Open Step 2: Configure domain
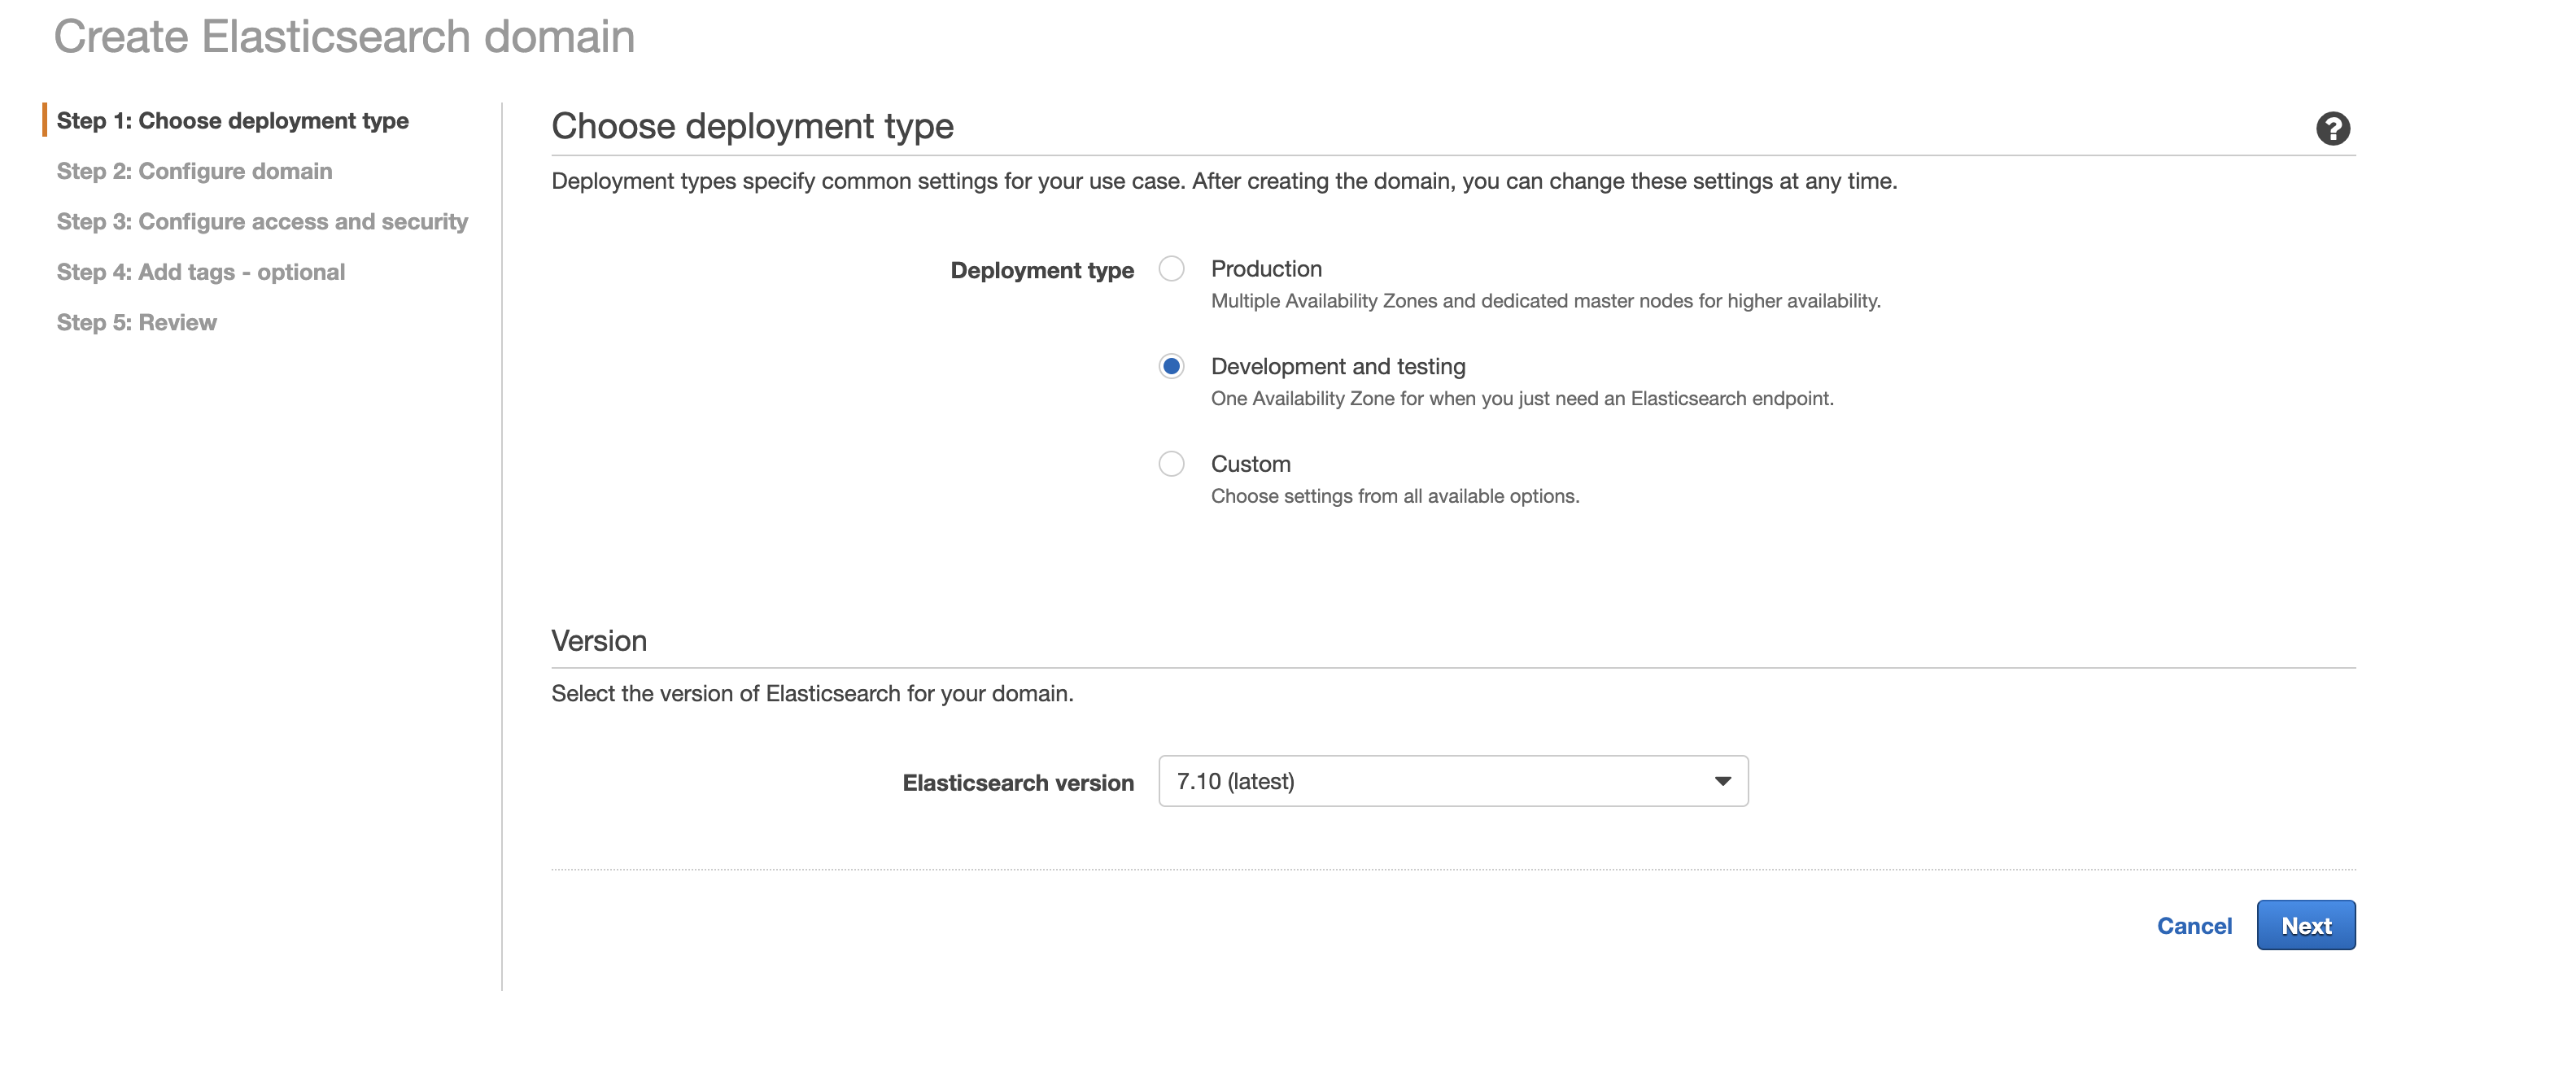 (x=194, y=171)
